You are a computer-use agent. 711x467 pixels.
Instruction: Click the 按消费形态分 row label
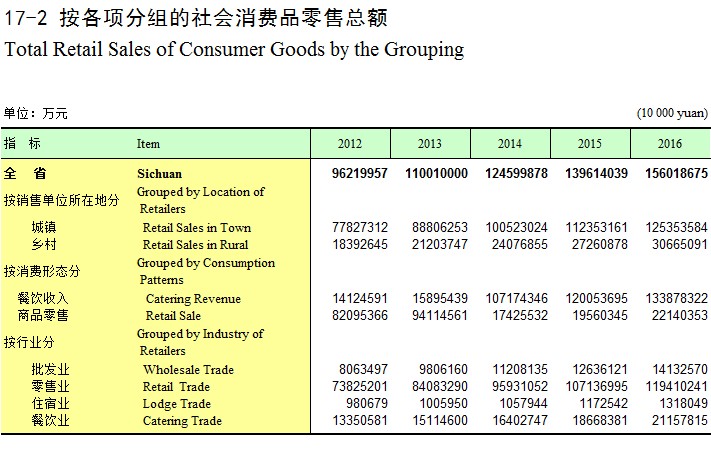point(42,271)
